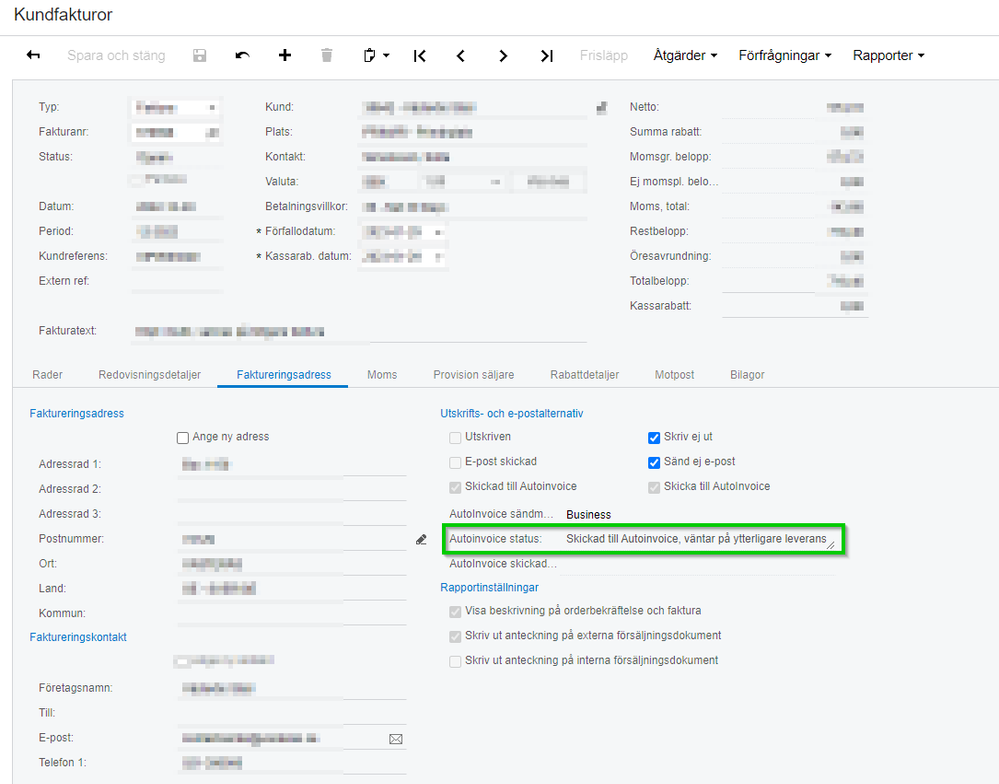
Task: Open the Provision säljare tab
Action: click(473, 374)
